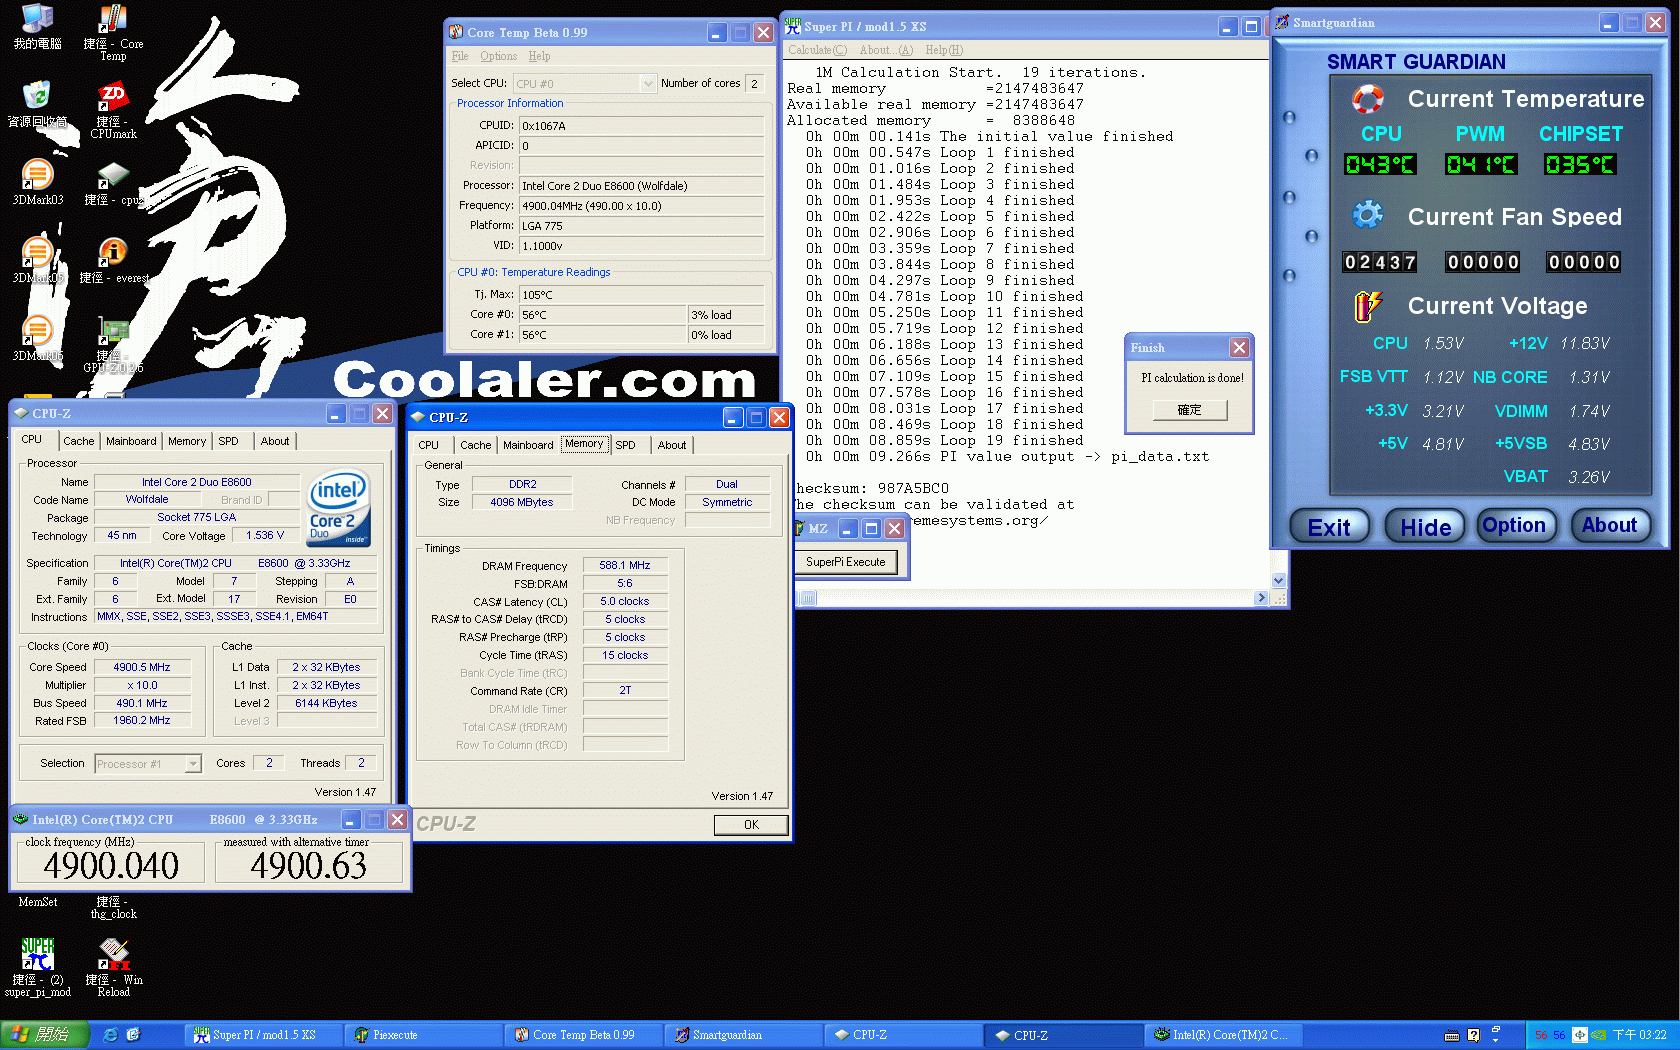The width and height of the screenshot is (1680, 1050).
Task: Click the CPU temperature display 043°C
Action: pos(1380,164)
